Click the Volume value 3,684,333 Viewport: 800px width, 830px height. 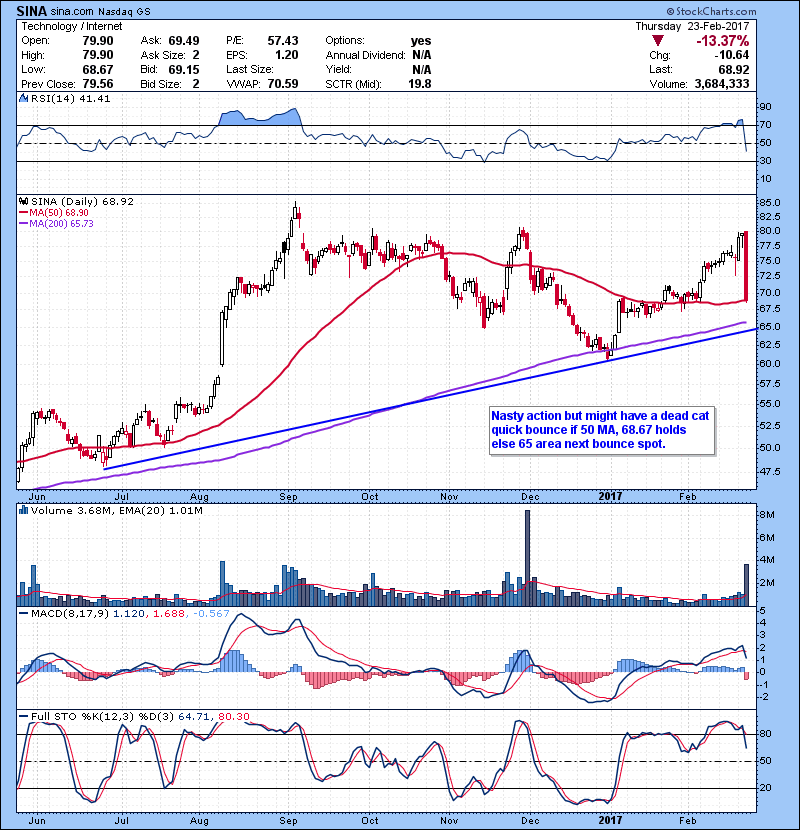722,84
